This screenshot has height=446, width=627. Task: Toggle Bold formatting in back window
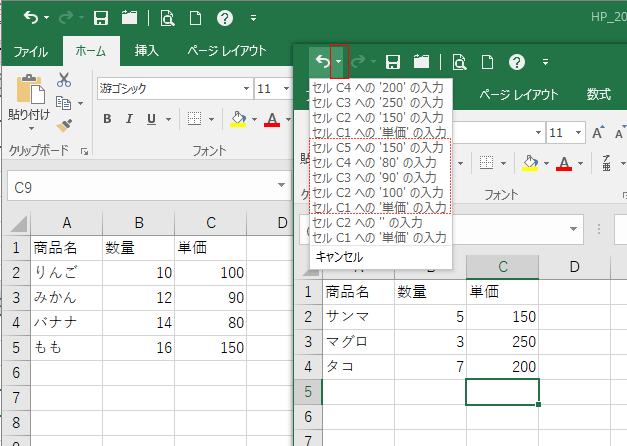click(106, 120)
